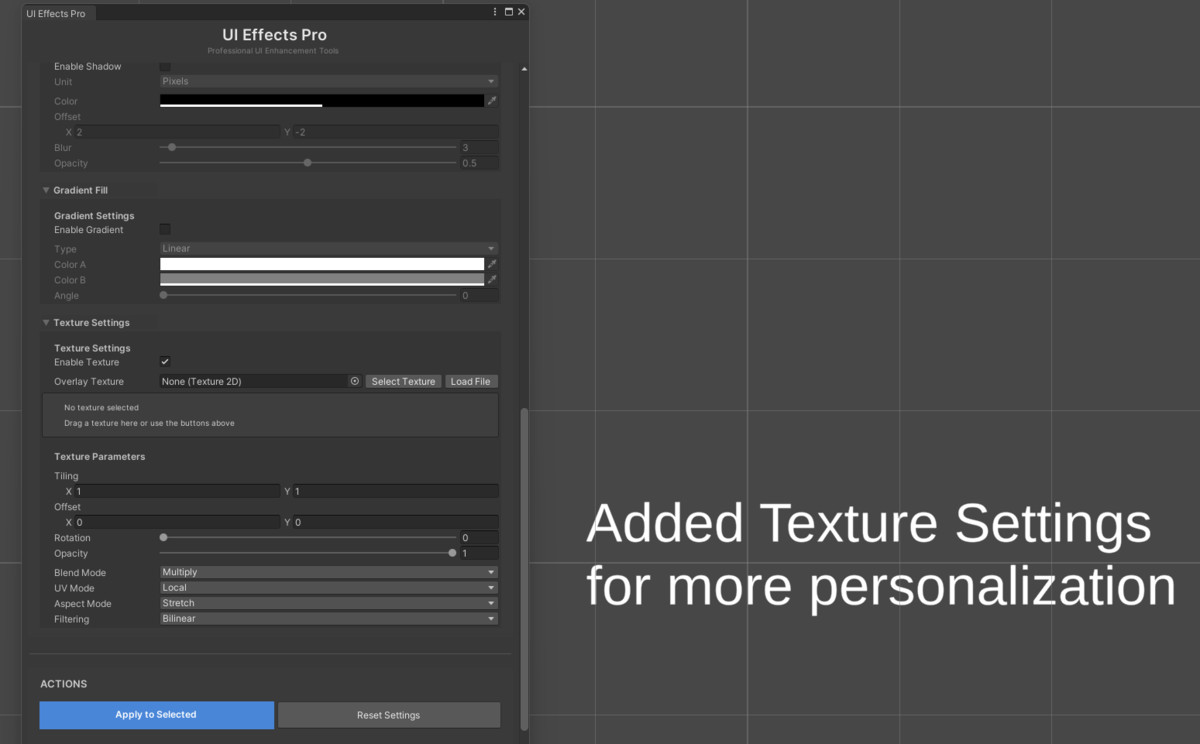Click Load File to import a texture
This screenshot has height=744, width=1200.
(471, 381)
